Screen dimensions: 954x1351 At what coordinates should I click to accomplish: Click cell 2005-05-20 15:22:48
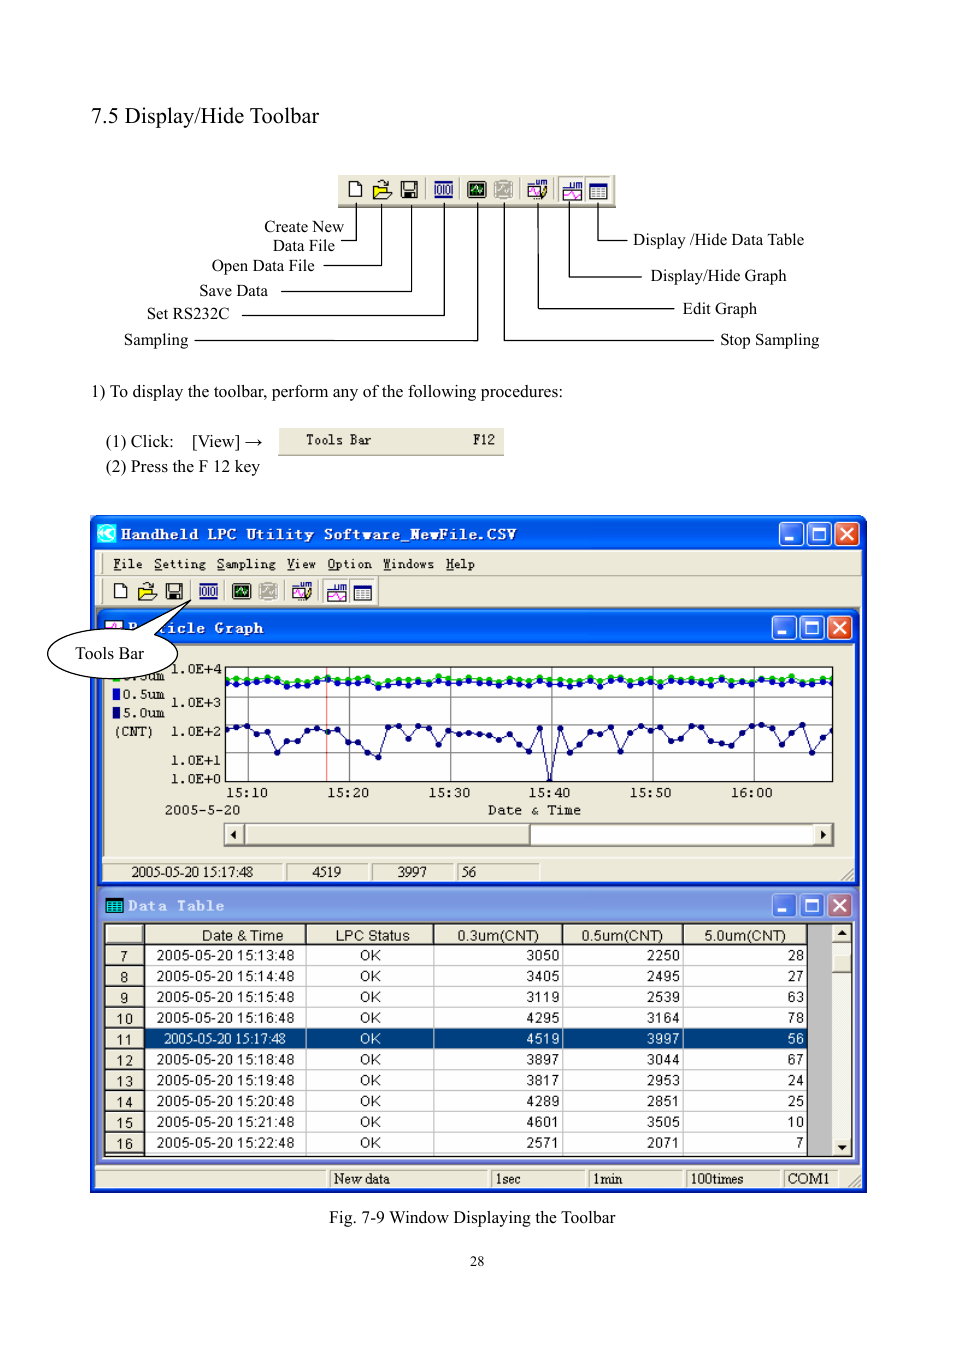(226, 1143)
